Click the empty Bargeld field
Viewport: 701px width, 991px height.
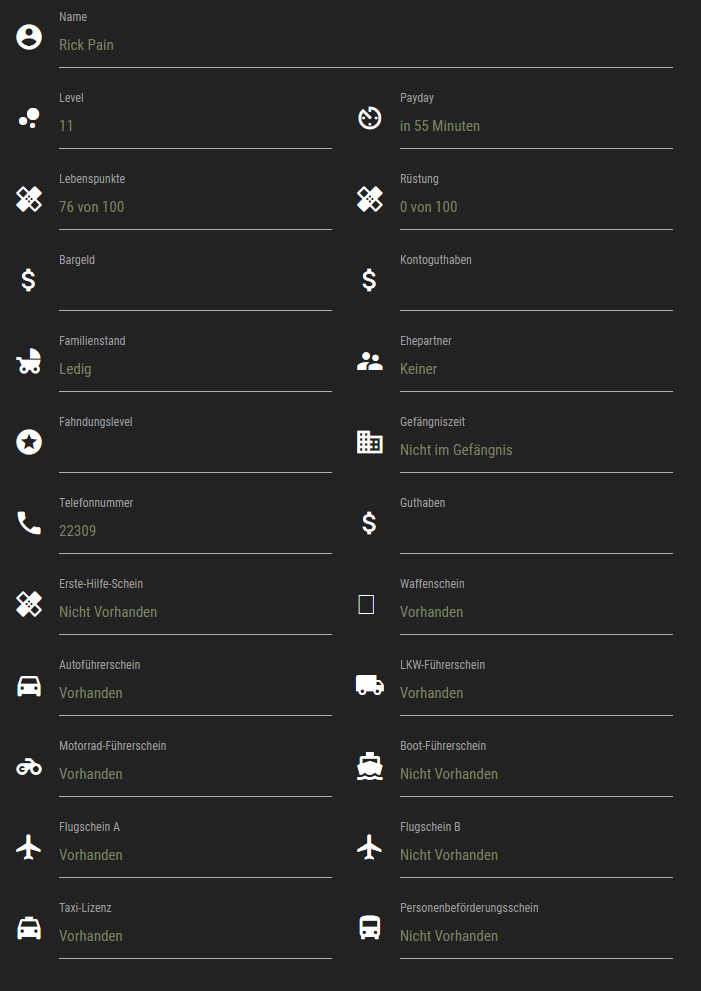(x=195, y=289)
